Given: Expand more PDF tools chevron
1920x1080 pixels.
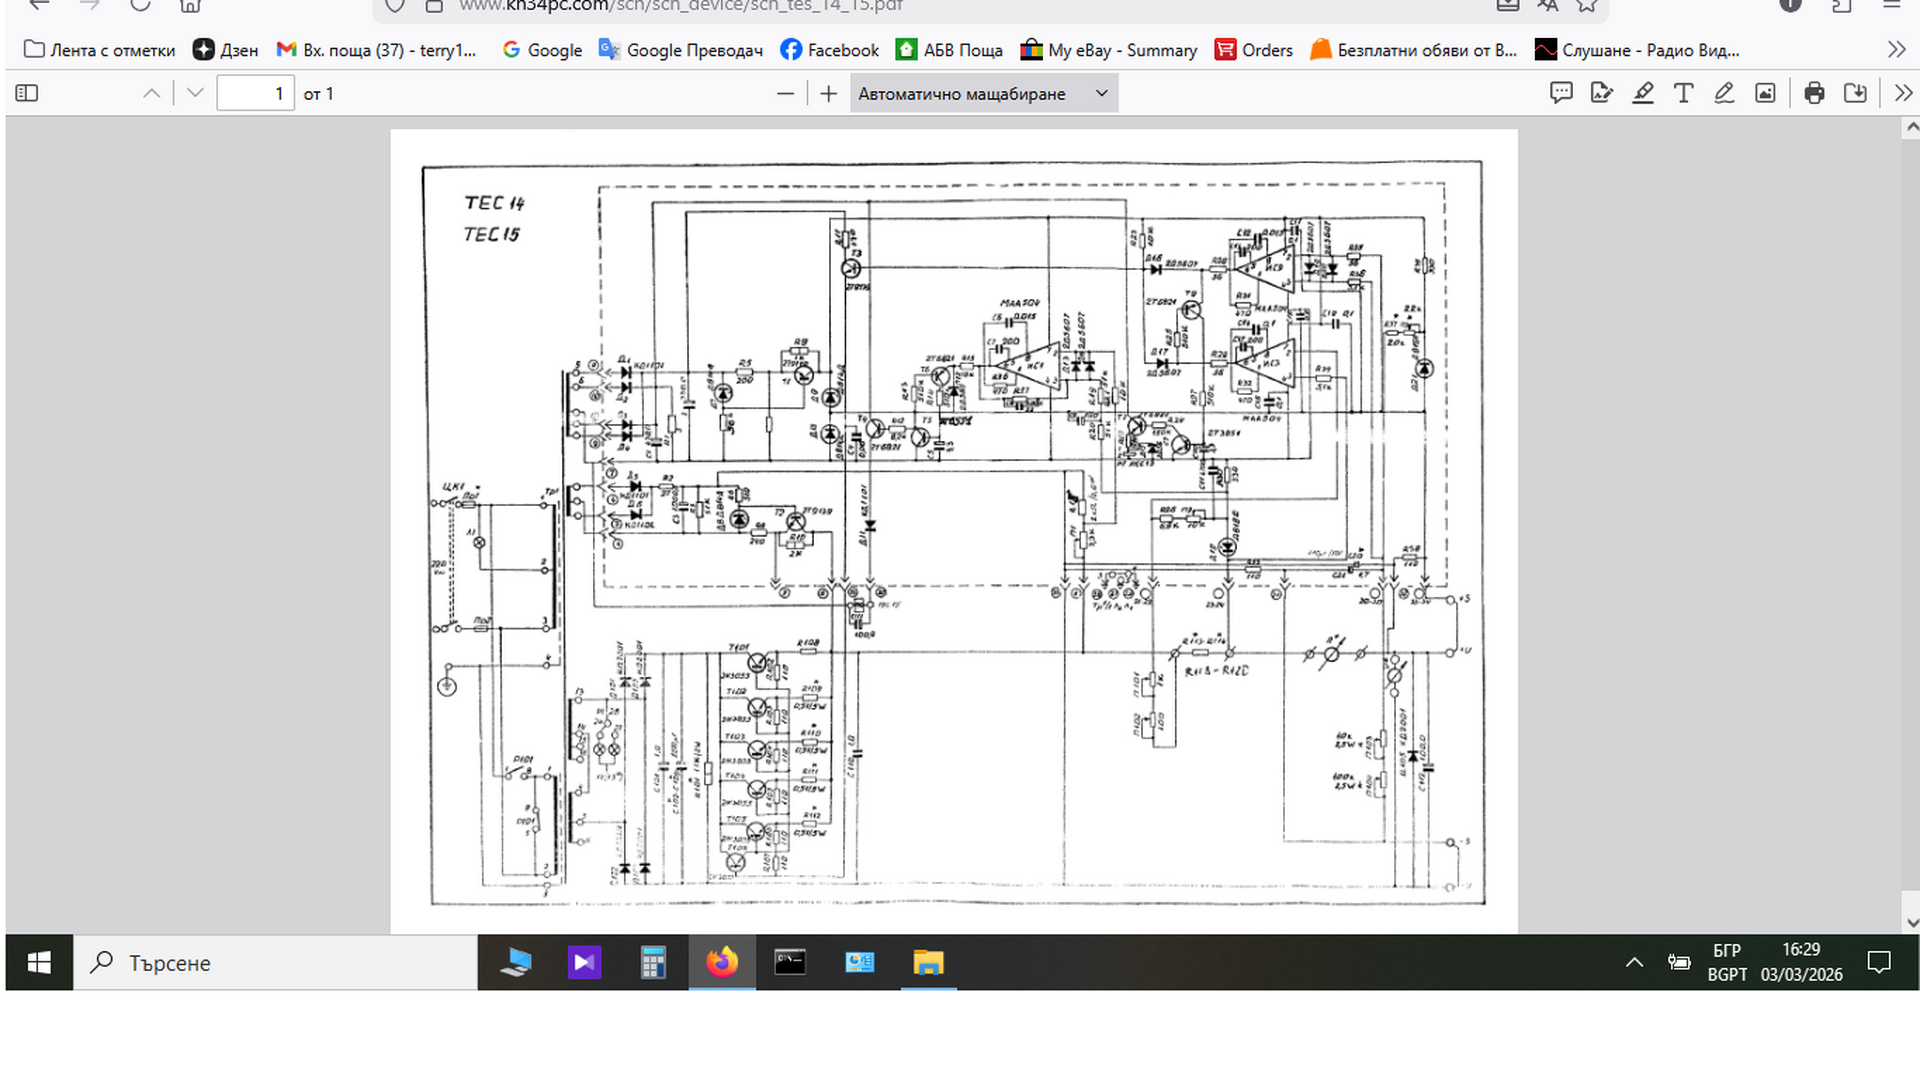Looking at the screenshot, I should click(1903, 93).
